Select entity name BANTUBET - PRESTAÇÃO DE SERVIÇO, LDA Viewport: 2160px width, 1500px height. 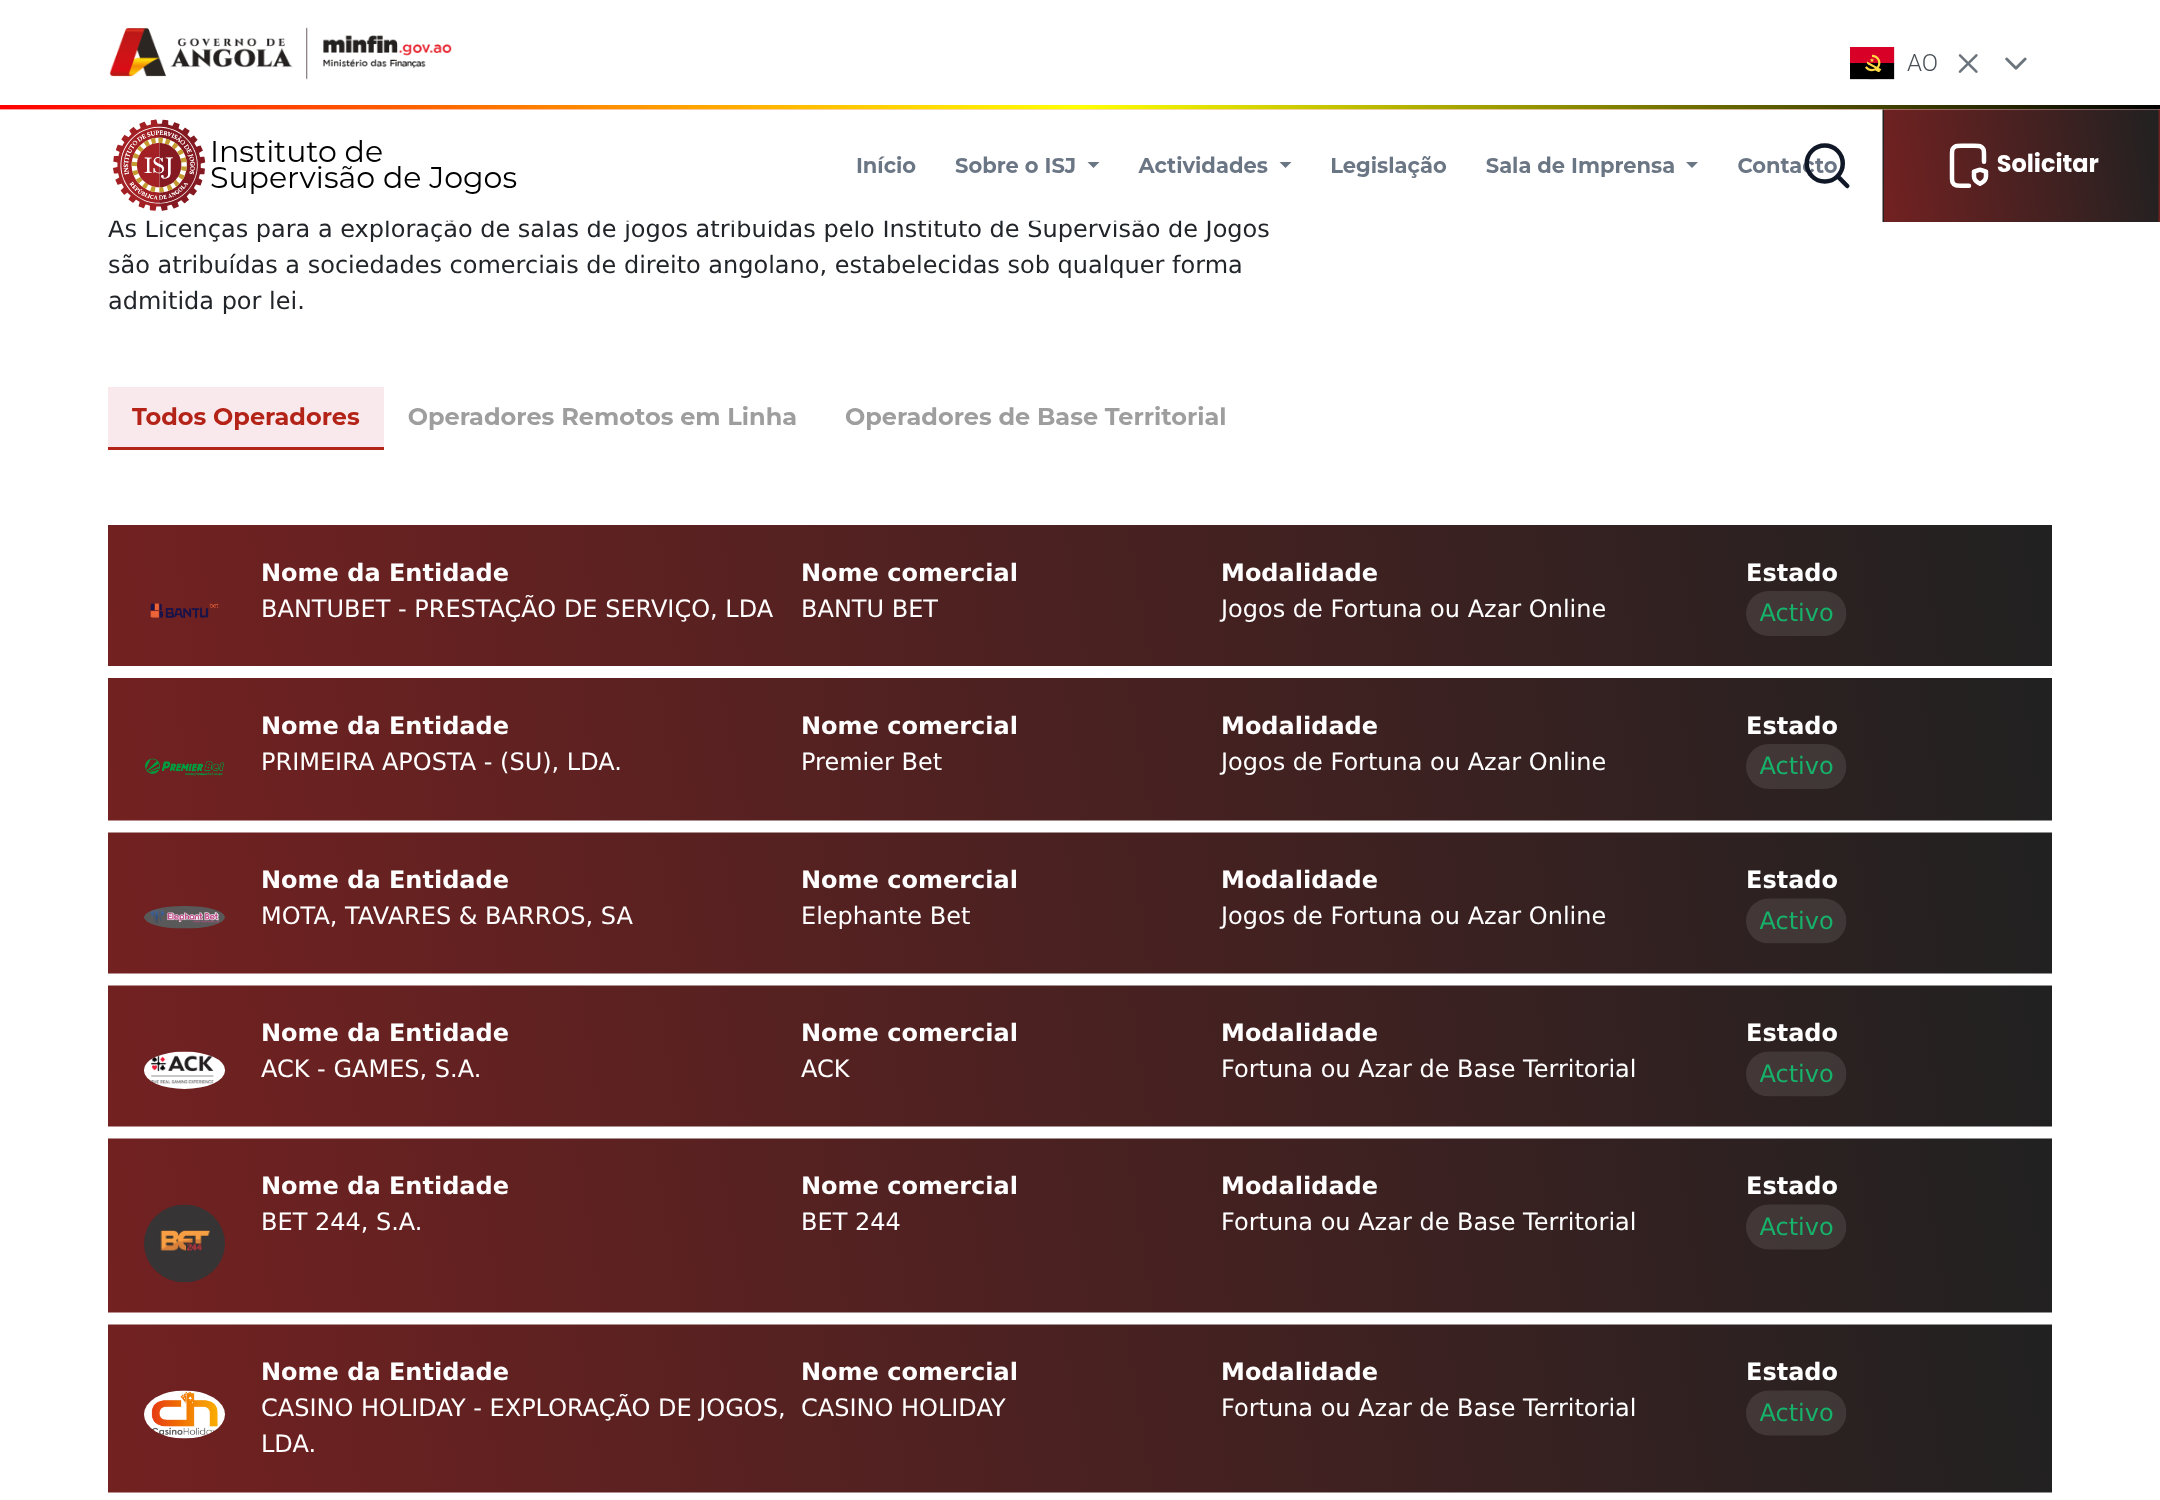coord(517,609)
